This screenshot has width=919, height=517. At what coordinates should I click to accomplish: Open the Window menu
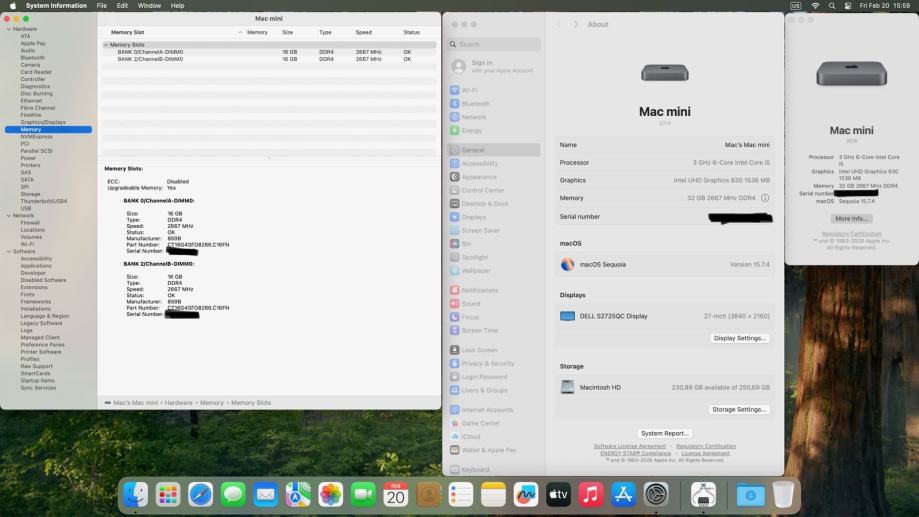pyautogui.click(x=149, y=5)
